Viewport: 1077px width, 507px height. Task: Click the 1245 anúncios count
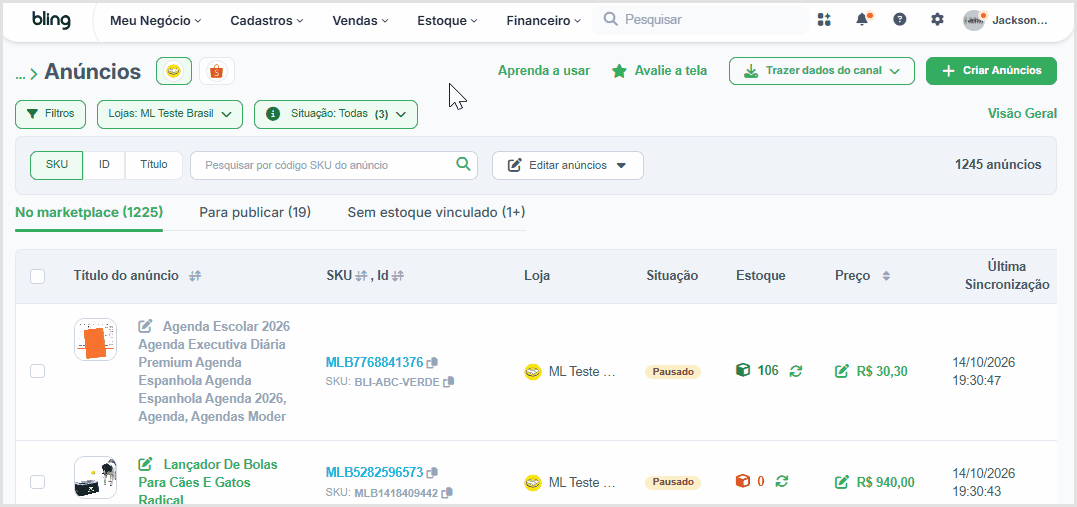[997, 165]
